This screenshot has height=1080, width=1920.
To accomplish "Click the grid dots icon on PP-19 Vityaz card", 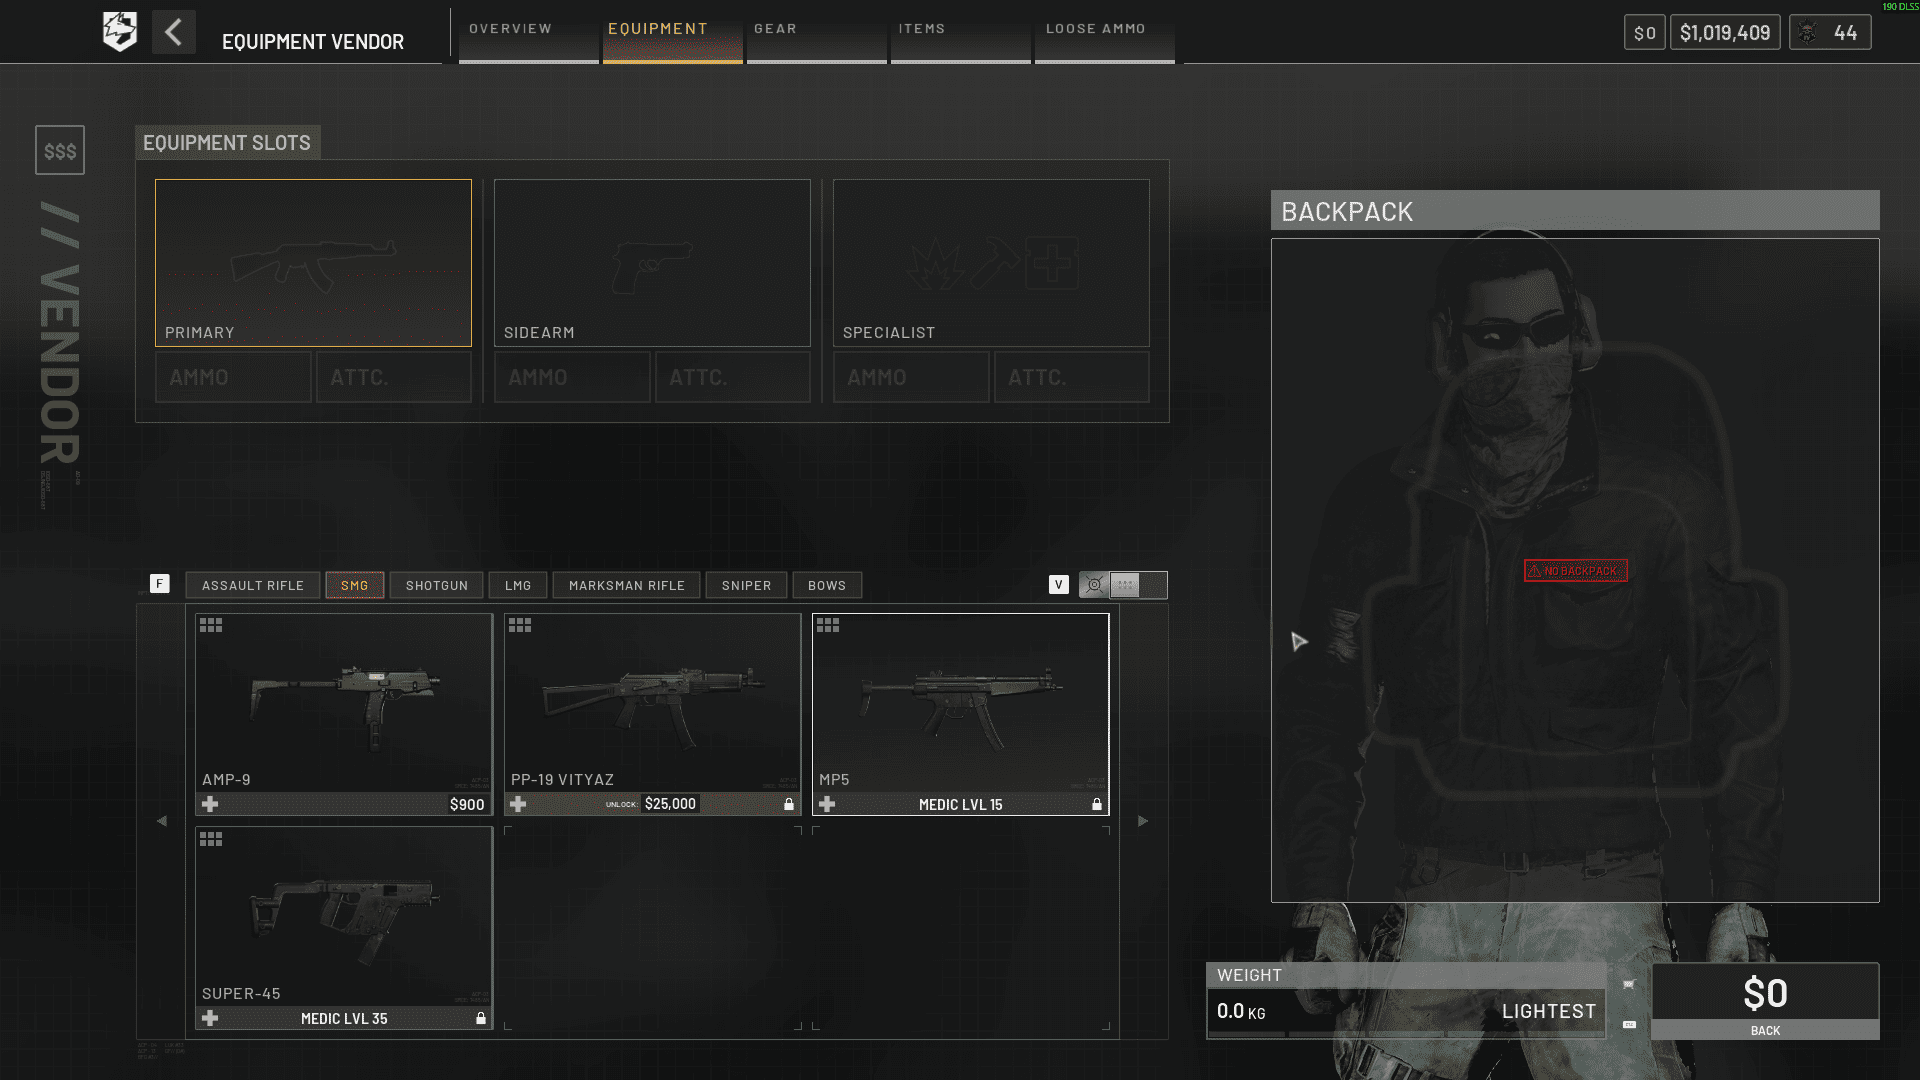I will pyautogui.click(x=520, y=625).
